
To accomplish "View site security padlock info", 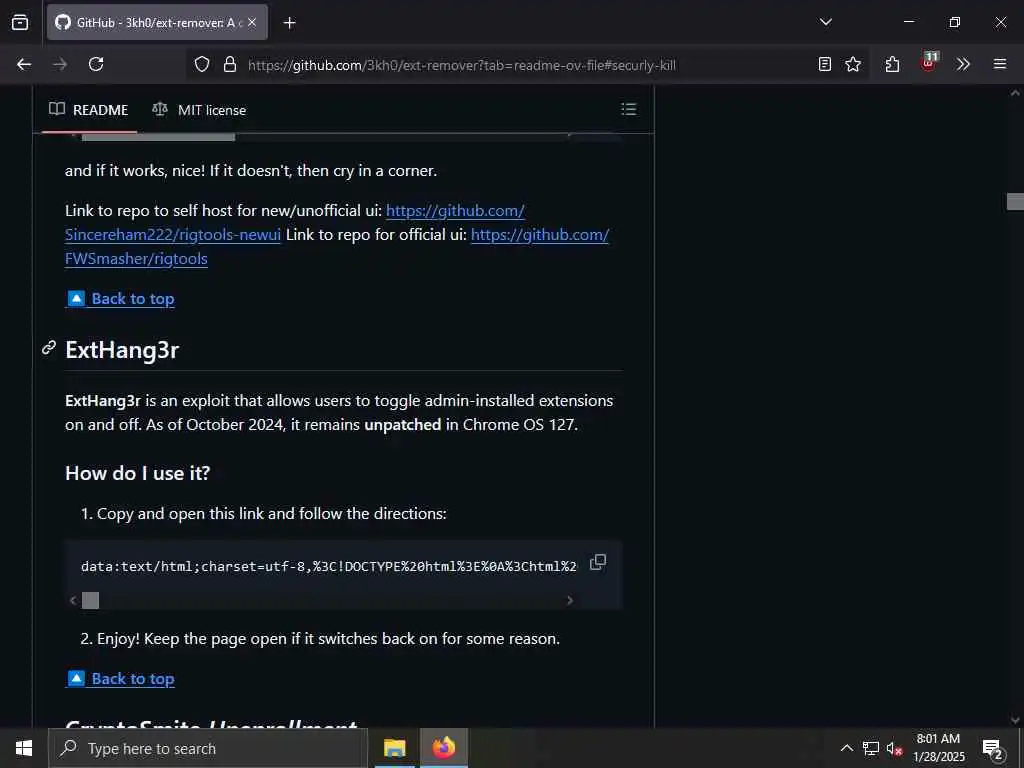I will pos(229,64).
